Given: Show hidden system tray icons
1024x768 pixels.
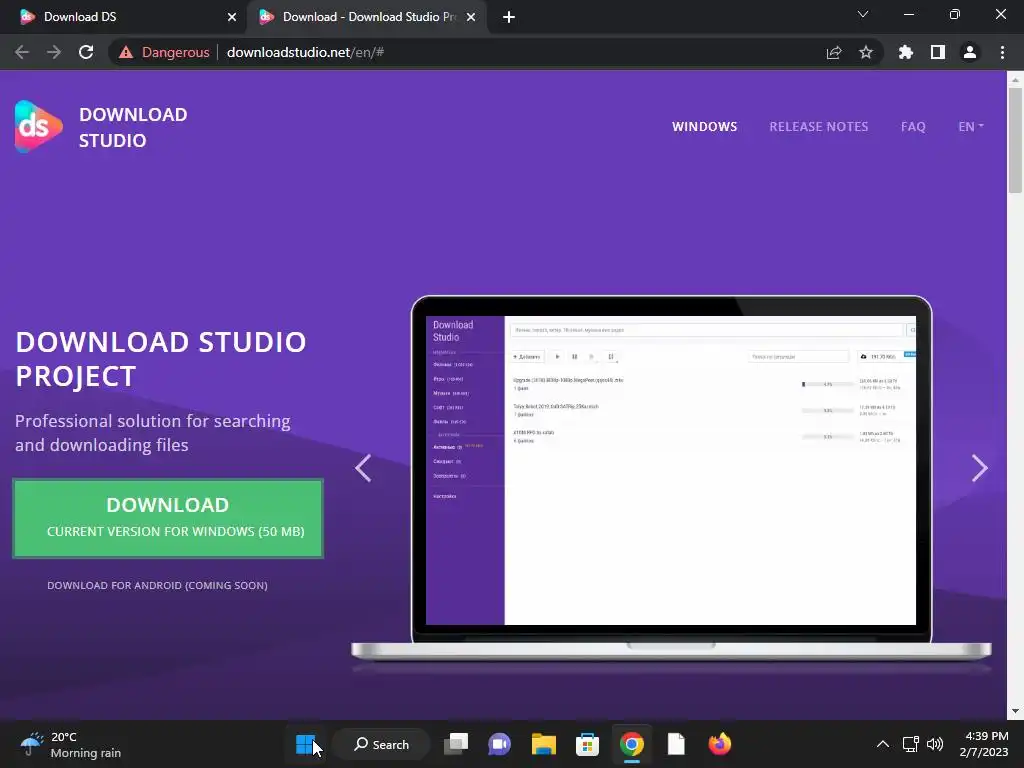Looking at the screenshot, I should click(x=882, y=744).
